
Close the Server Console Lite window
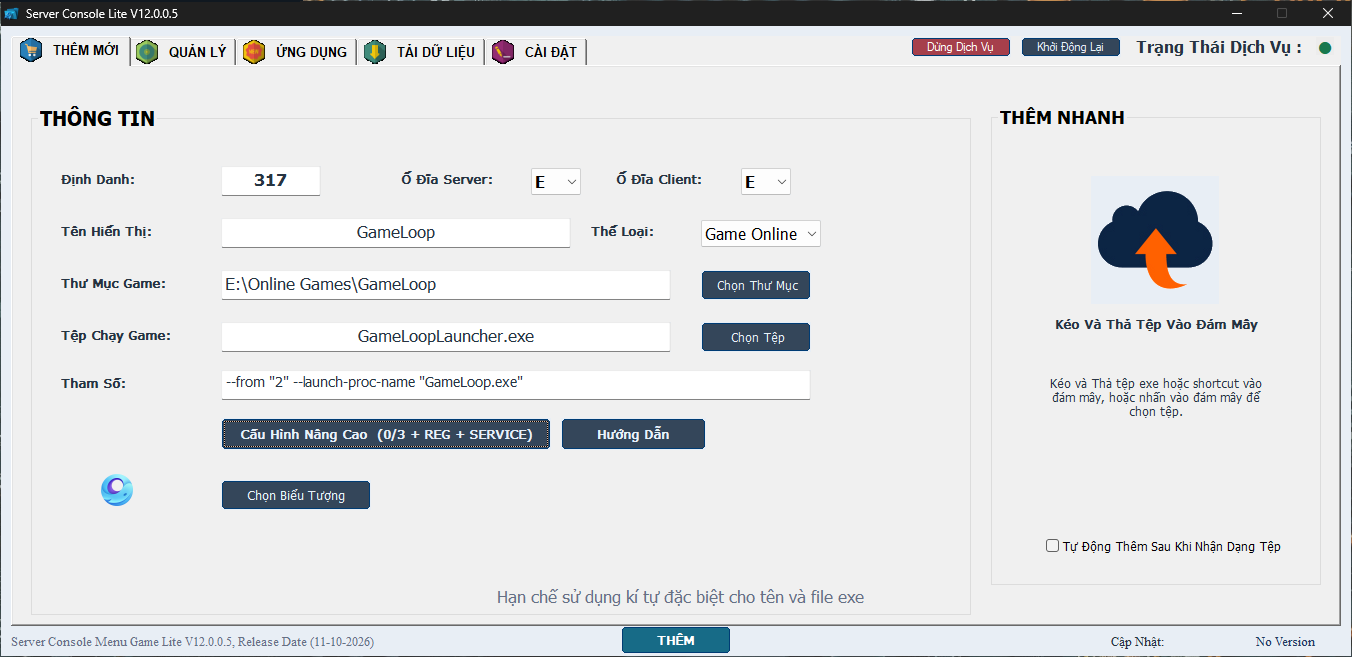tap(1327, 13)
